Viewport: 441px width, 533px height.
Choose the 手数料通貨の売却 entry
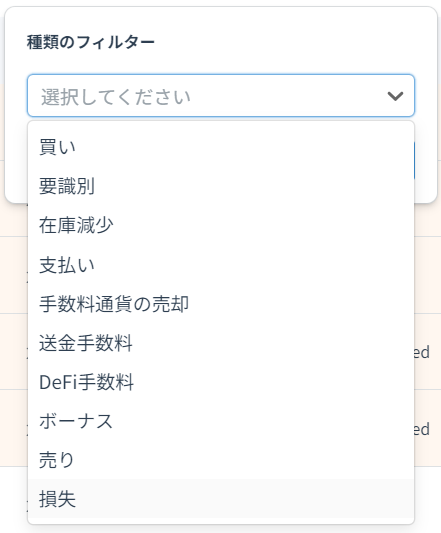click(221, 304)
